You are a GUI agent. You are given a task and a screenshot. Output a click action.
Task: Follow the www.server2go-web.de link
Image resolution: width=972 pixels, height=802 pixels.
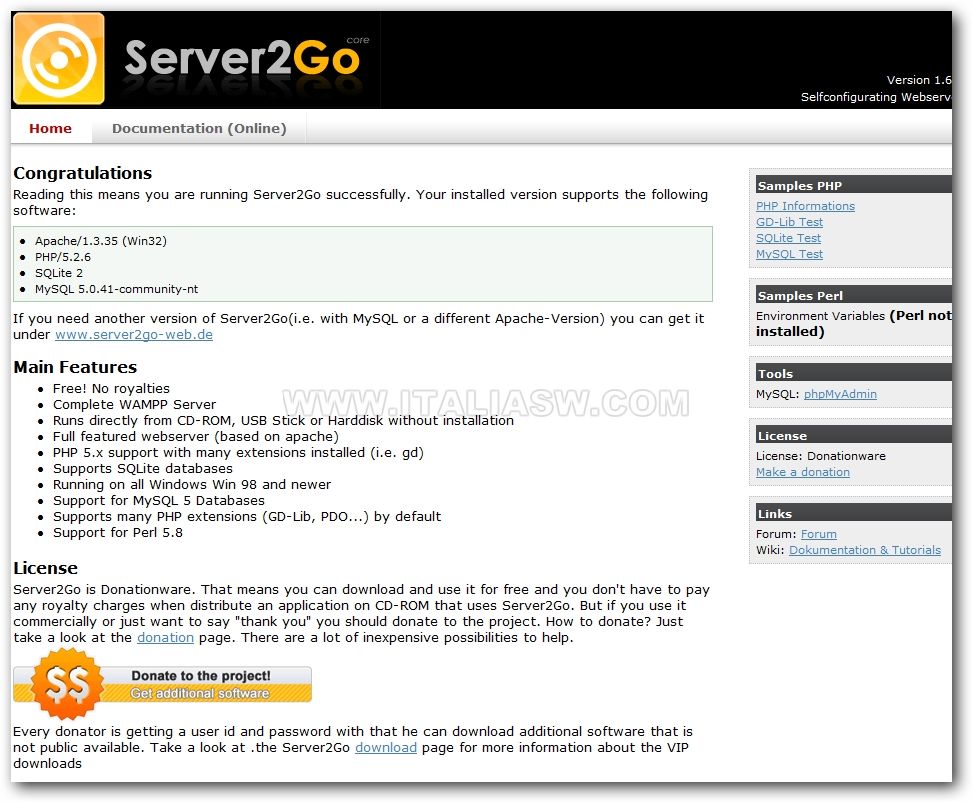(x=134, y=335)
